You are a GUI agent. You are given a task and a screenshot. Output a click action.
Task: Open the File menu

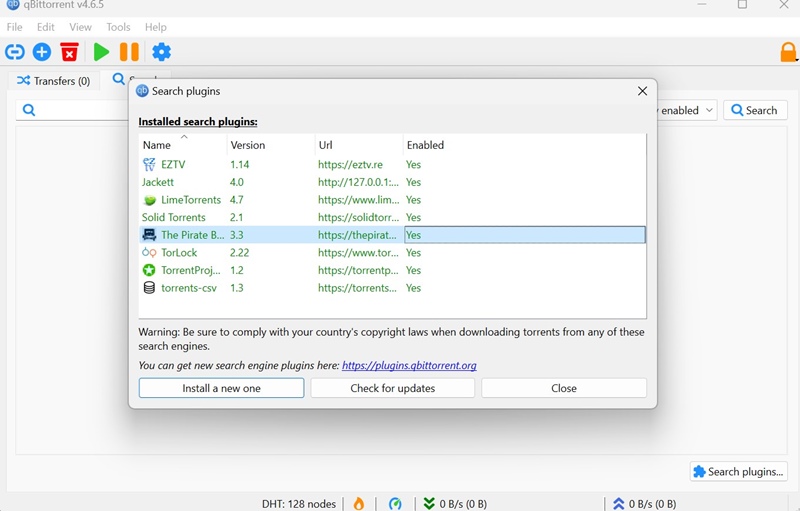tap(14, 27)
